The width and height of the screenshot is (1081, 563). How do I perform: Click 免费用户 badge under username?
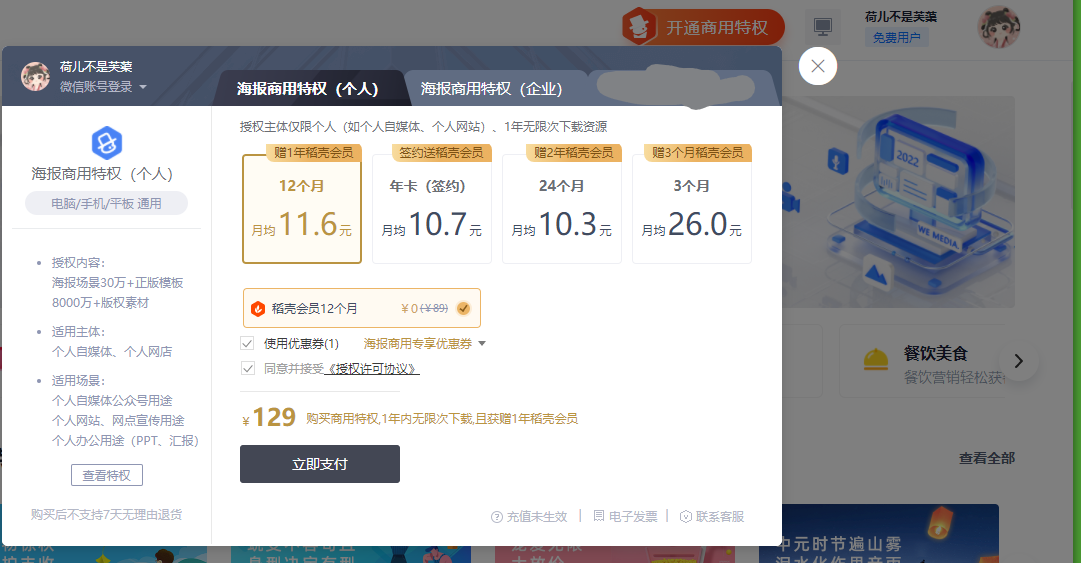point(896,38)
